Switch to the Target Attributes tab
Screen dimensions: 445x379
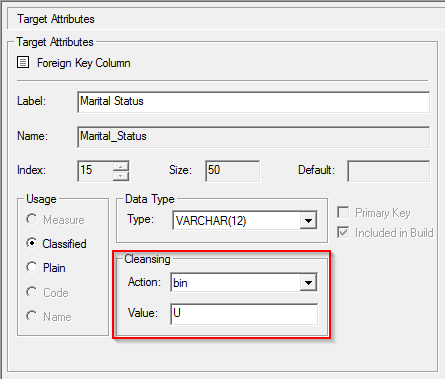pyautogui.click(x=56, y=19)
